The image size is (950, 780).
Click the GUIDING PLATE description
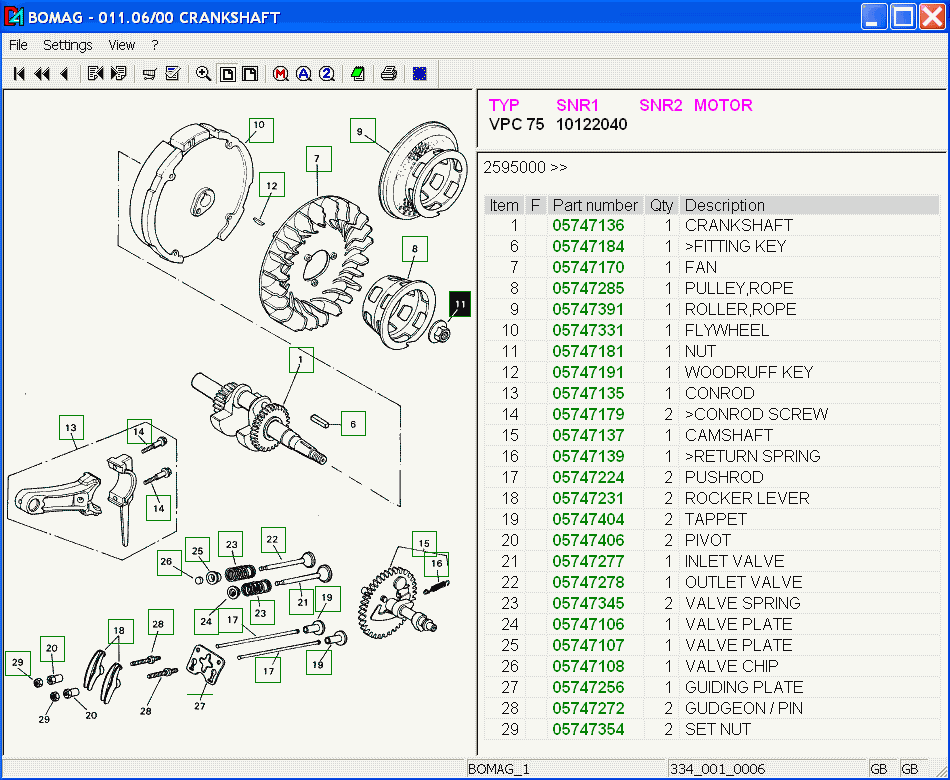click(x=744, y=687)
